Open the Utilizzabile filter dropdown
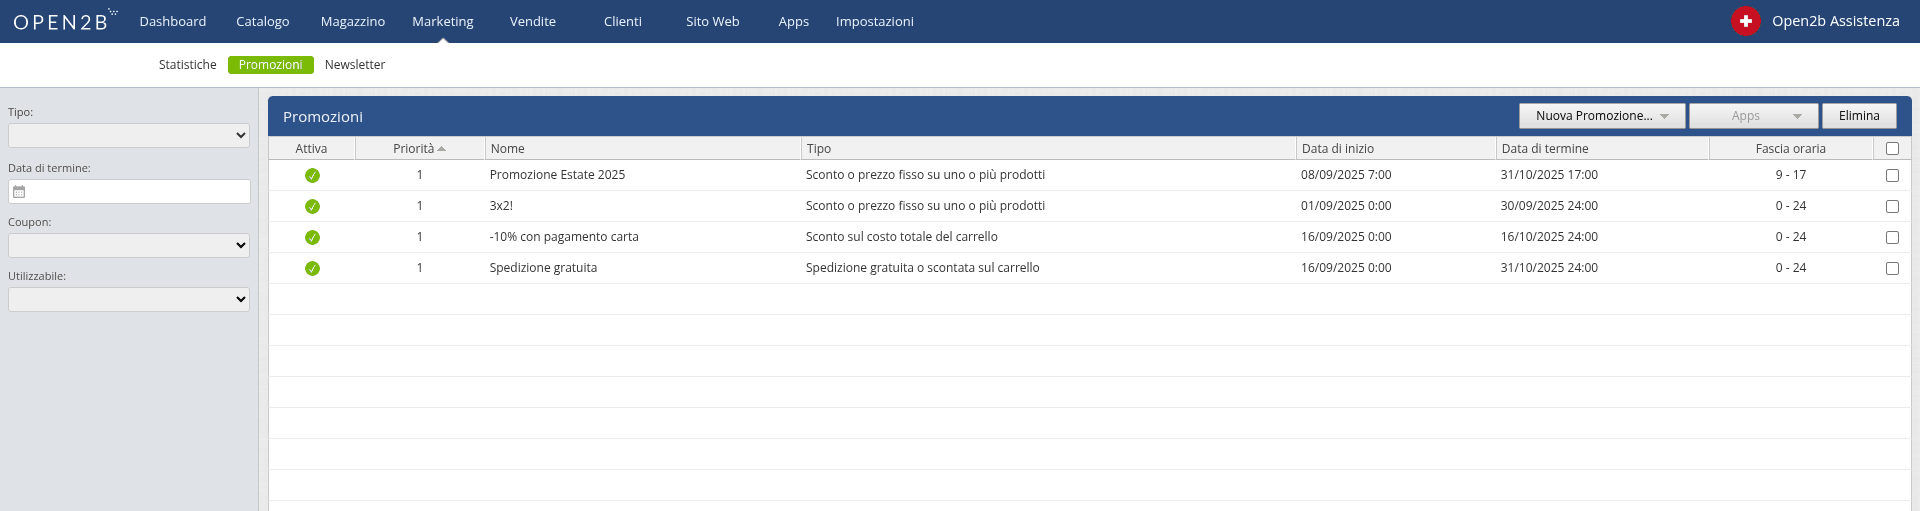 (x=129, y=300)
